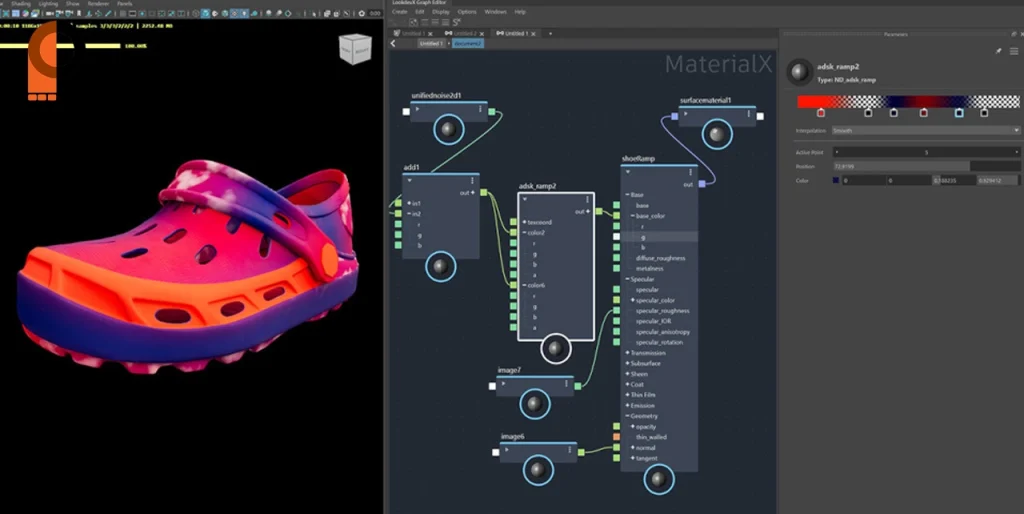Viewport: 1024px width, 514px height.
Task: Click the image6 node's white input port
Action: (495, 452)
